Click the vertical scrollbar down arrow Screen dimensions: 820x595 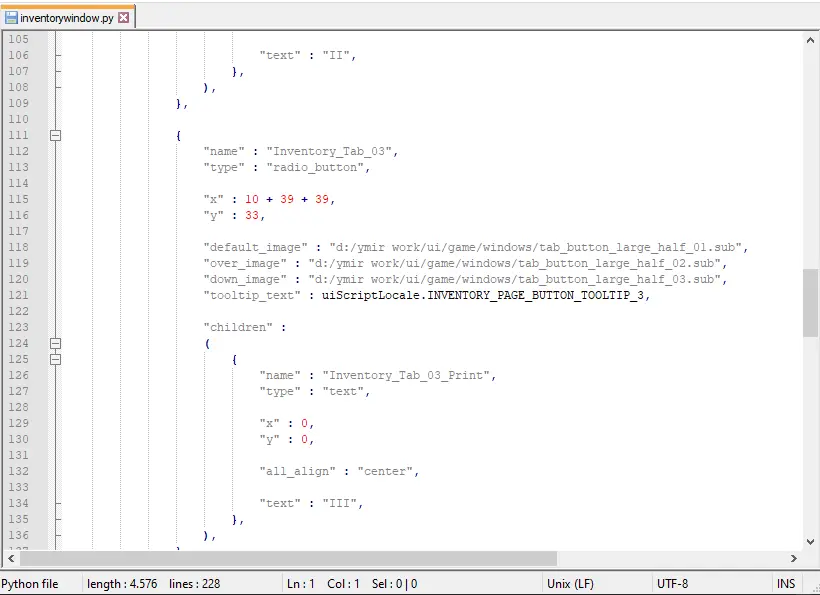[810, 542]
